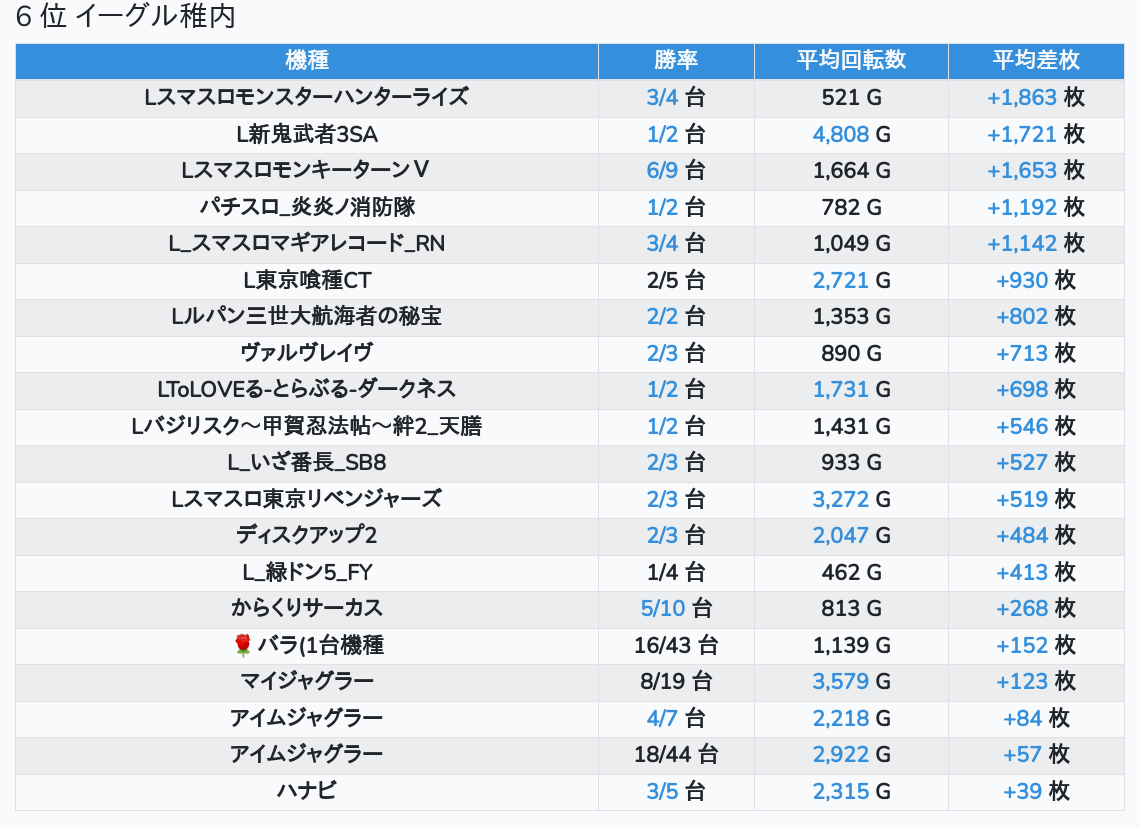Click the 18/44 台 win rate cell
Image resolution: width=1140 pixels, height=827 pixels.
point(676,754)
